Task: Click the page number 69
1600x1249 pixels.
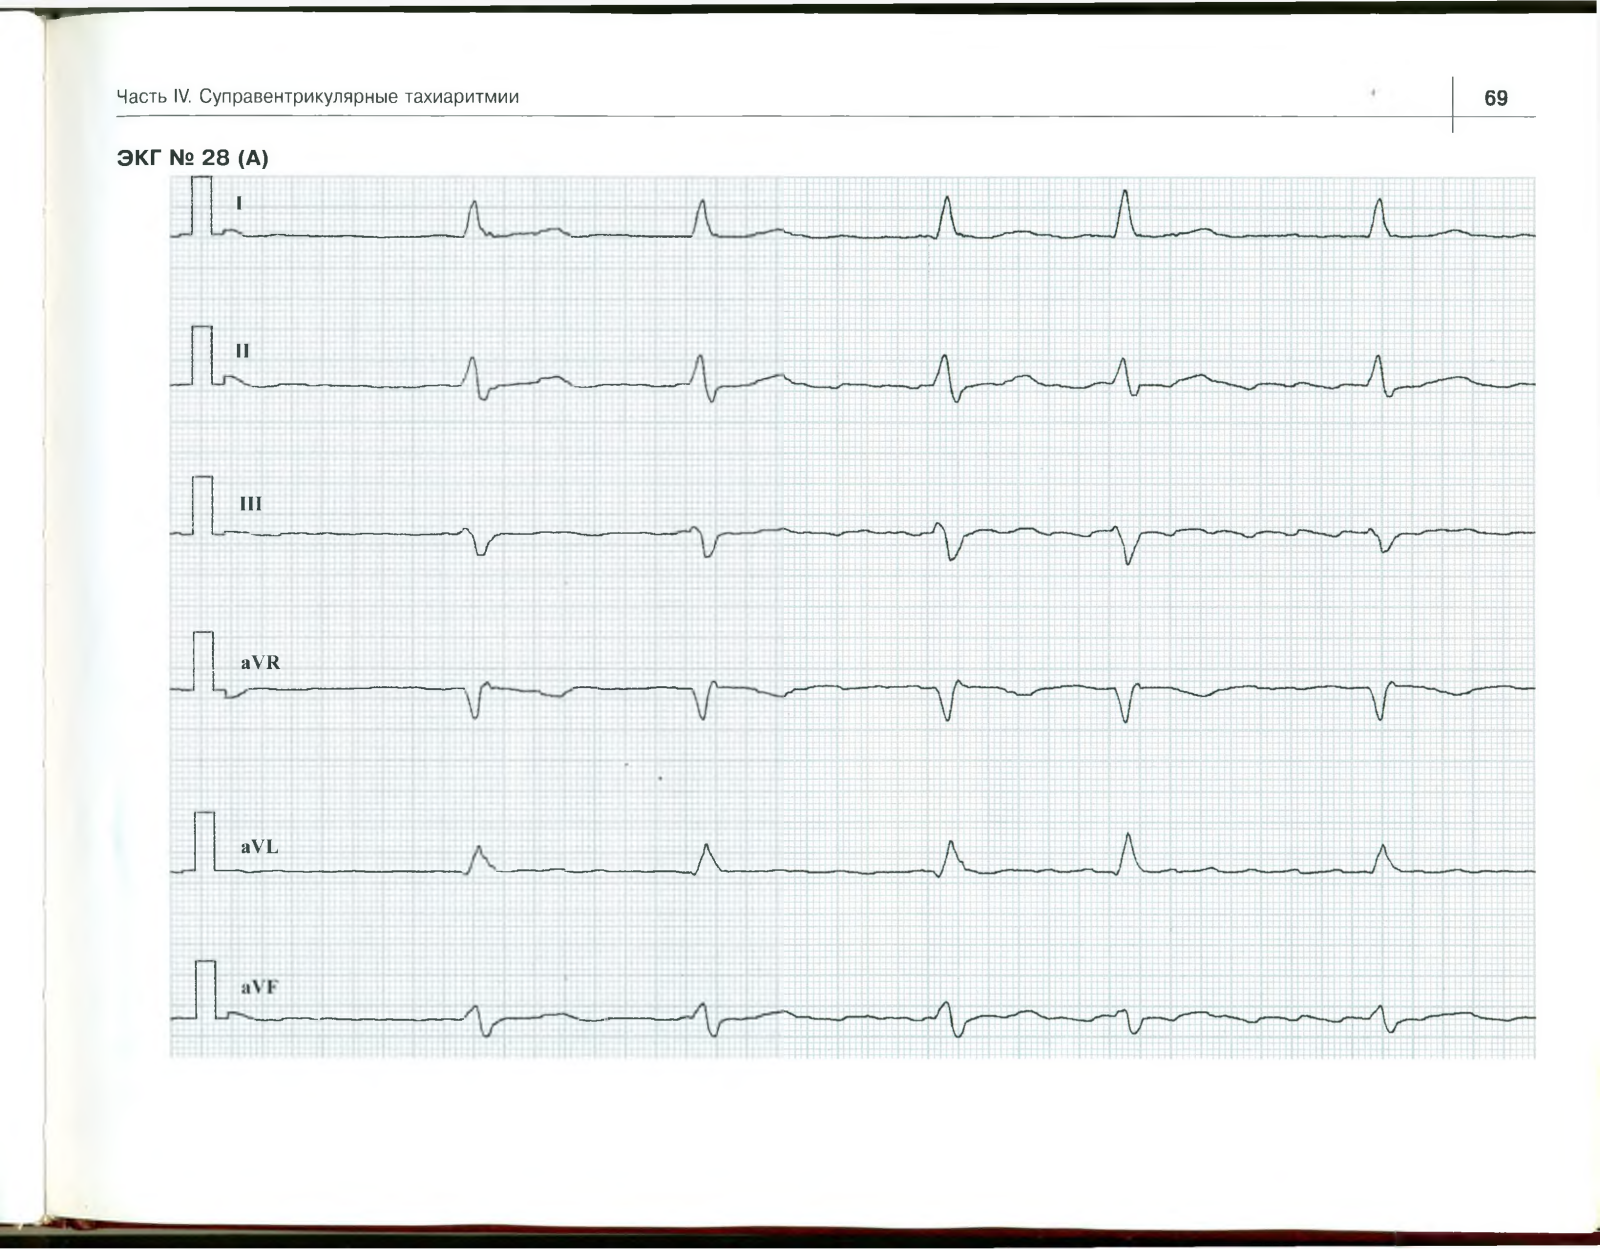Action: [x=1496, y=98]
